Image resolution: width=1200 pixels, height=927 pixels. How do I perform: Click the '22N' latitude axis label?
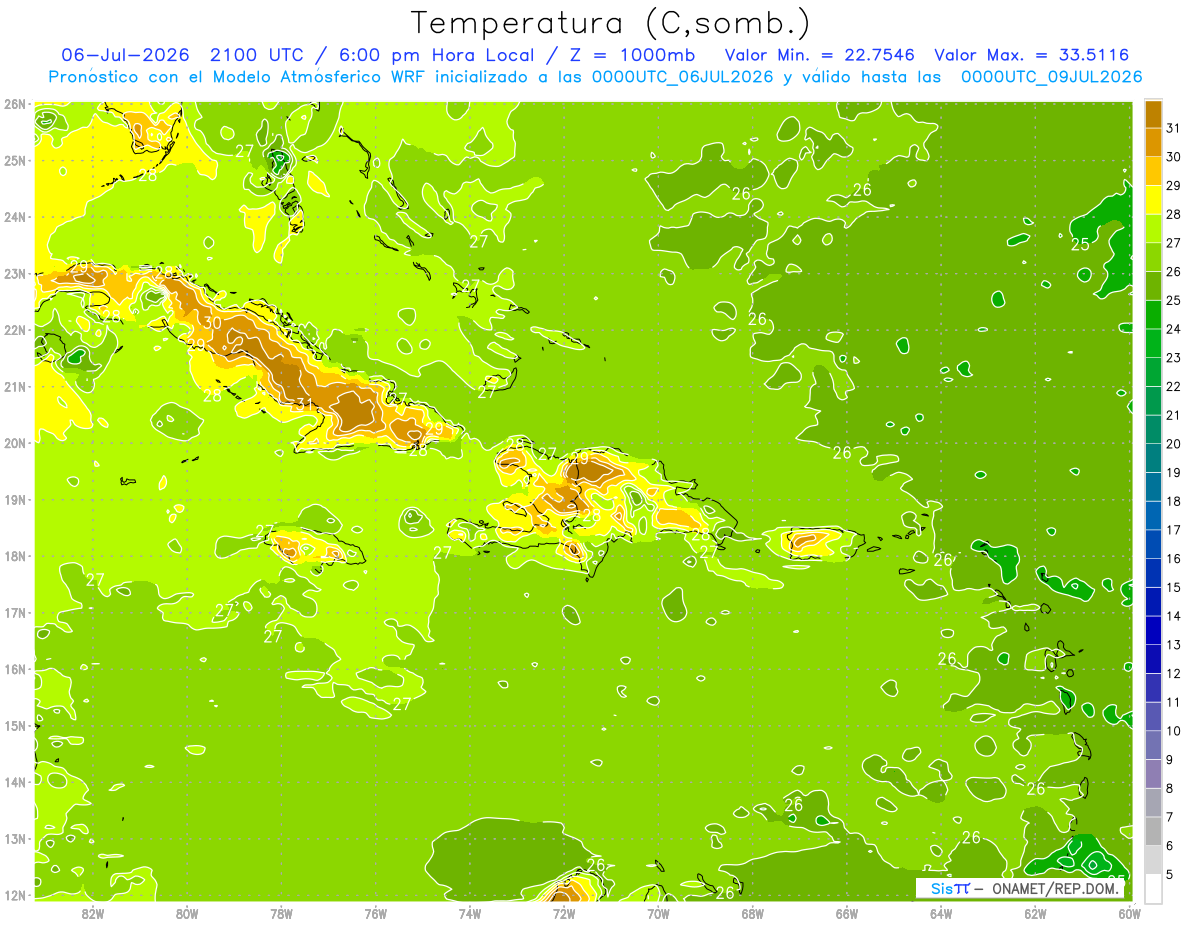point(15,330)
